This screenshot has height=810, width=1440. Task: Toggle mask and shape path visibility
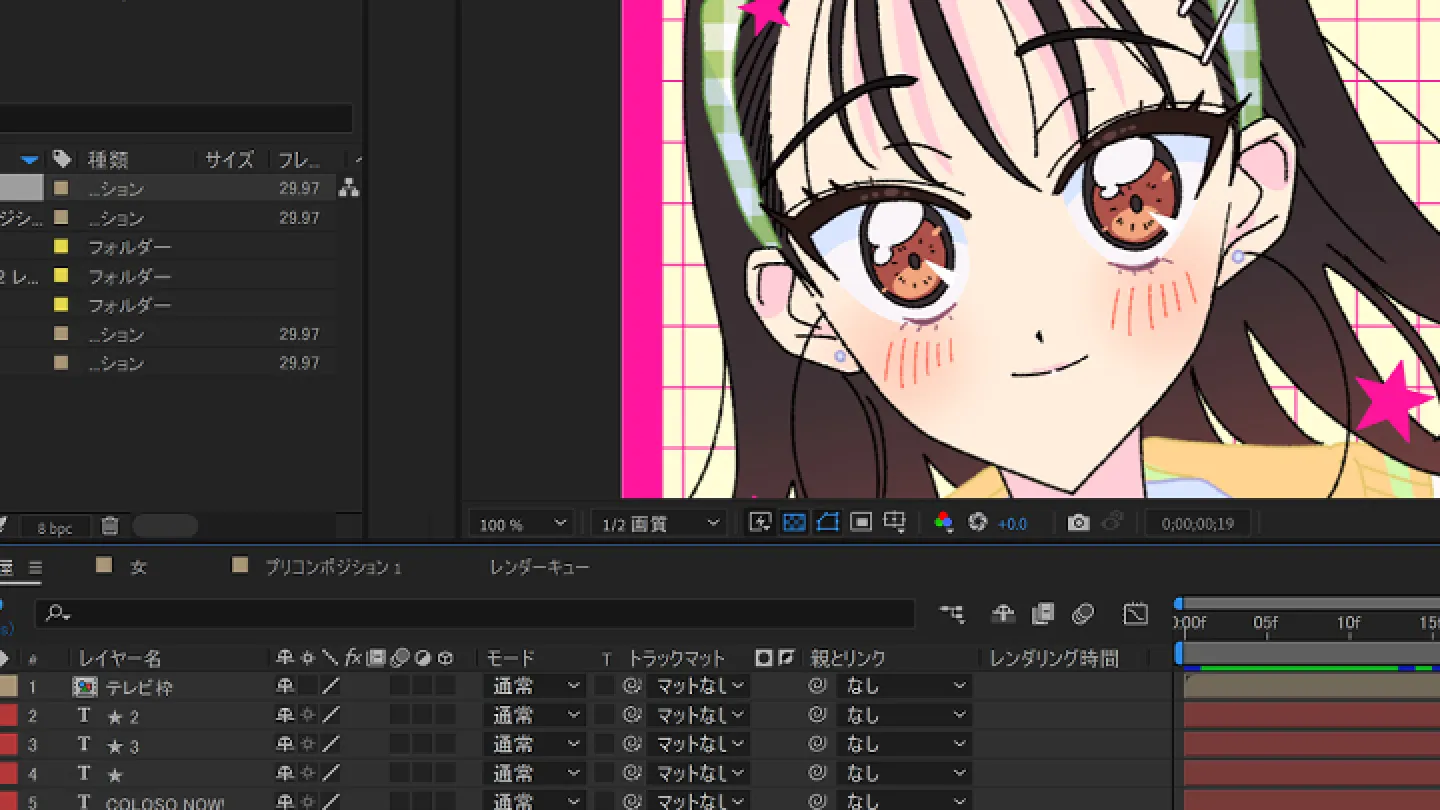[x=827, y=522]
